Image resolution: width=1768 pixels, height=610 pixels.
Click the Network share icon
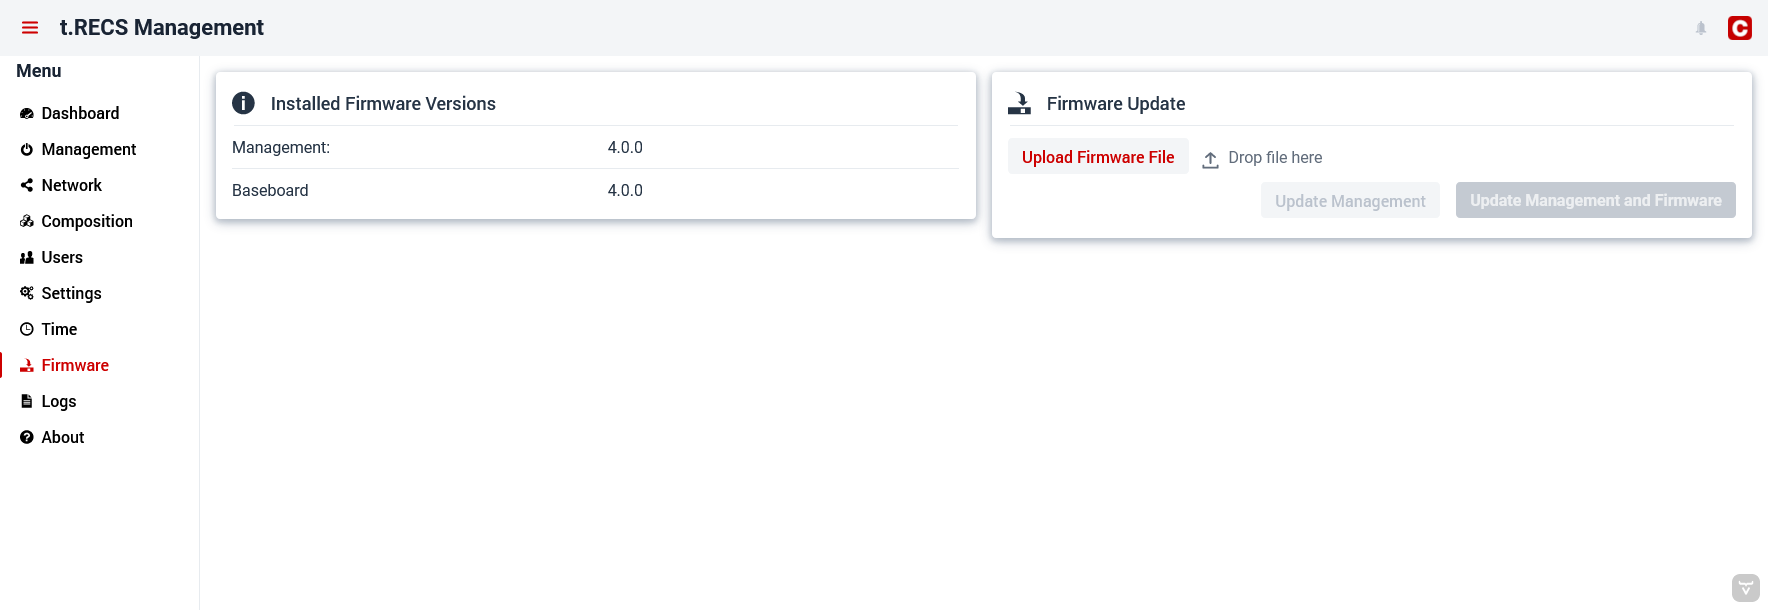pyautogui.click(x=27, y=186)
